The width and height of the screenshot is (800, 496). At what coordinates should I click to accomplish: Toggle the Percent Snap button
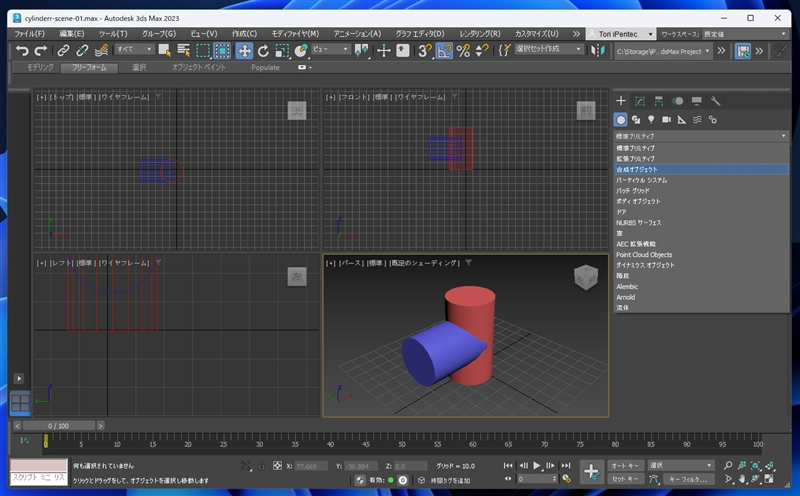463,51
